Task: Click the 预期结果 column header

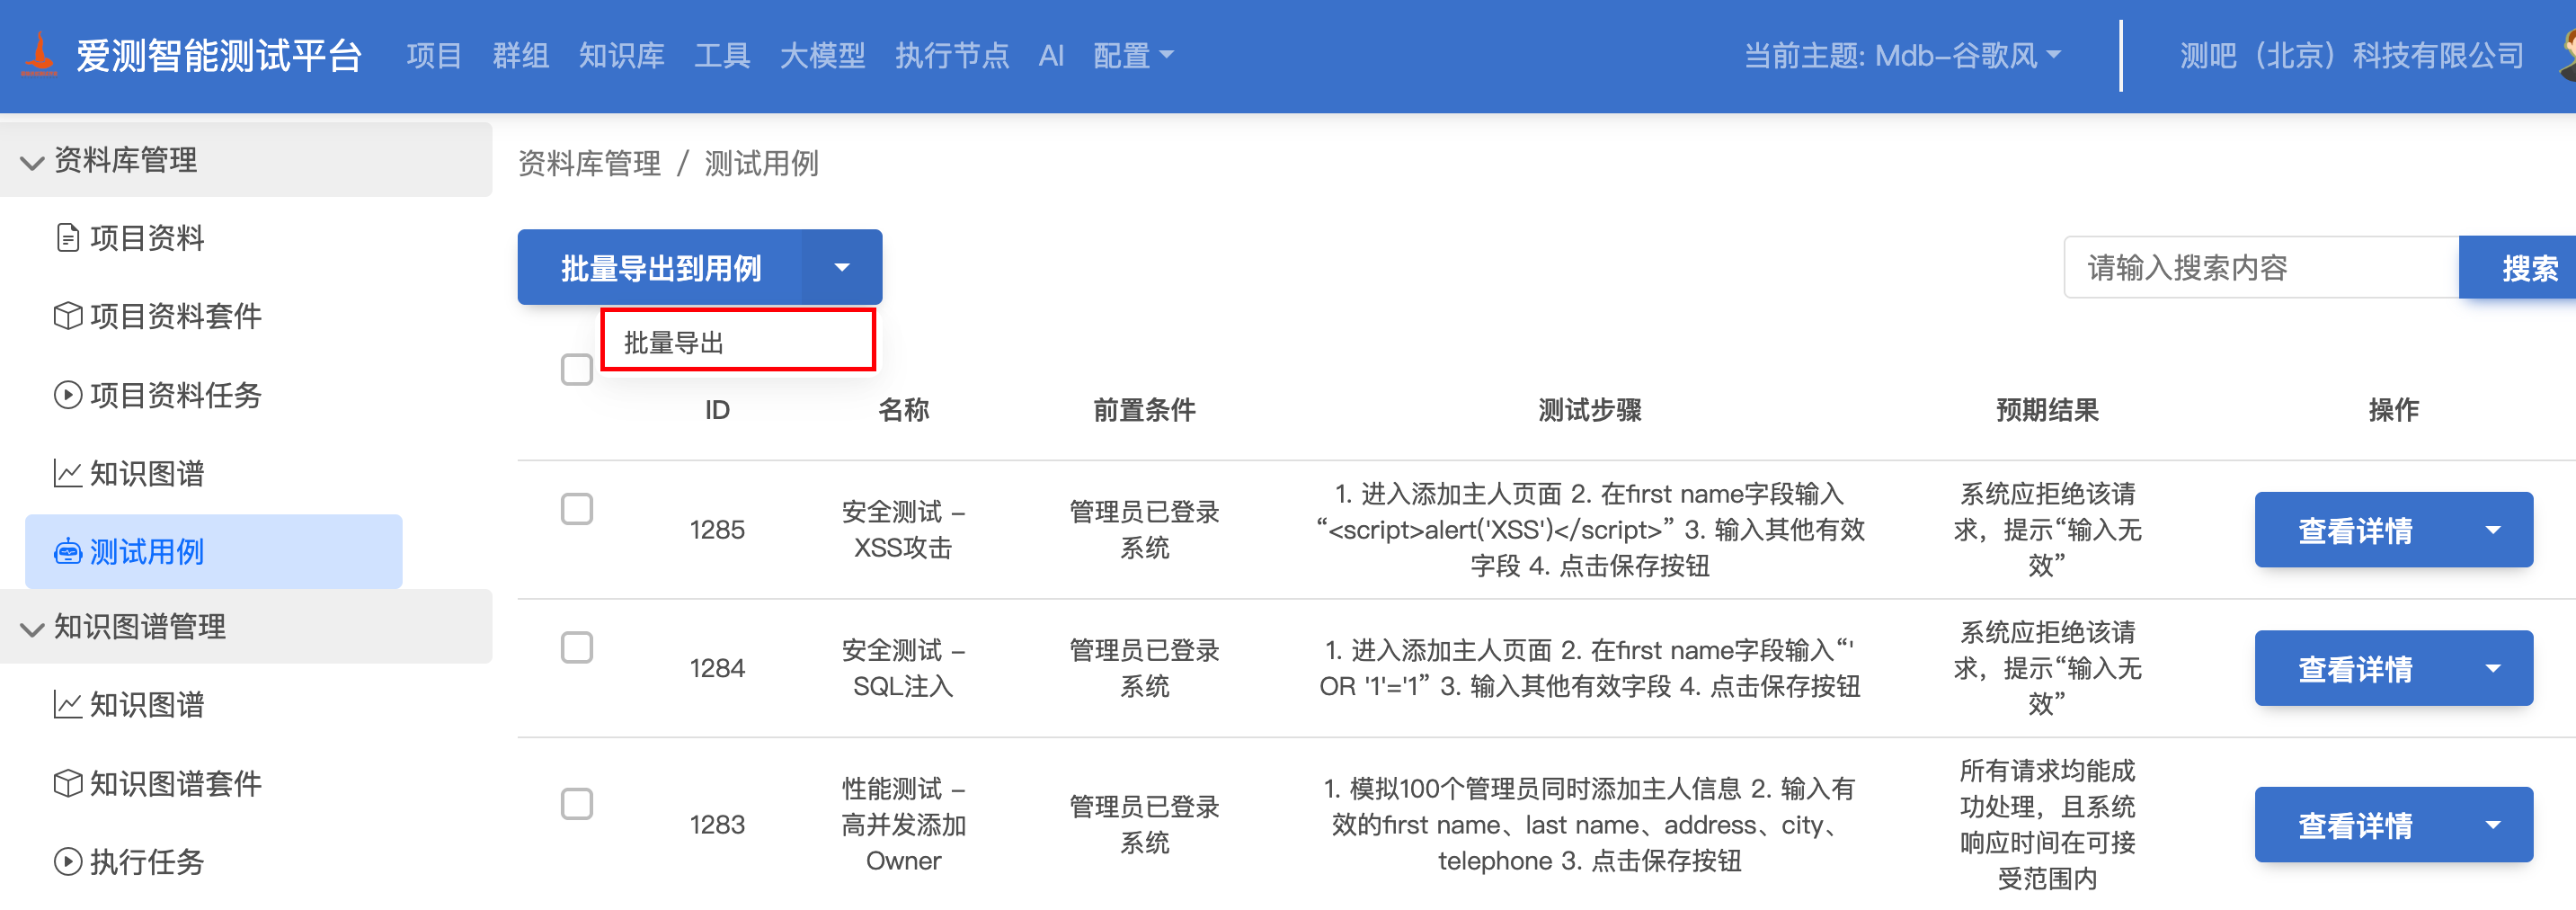Action: click(x=2047, y=410)
